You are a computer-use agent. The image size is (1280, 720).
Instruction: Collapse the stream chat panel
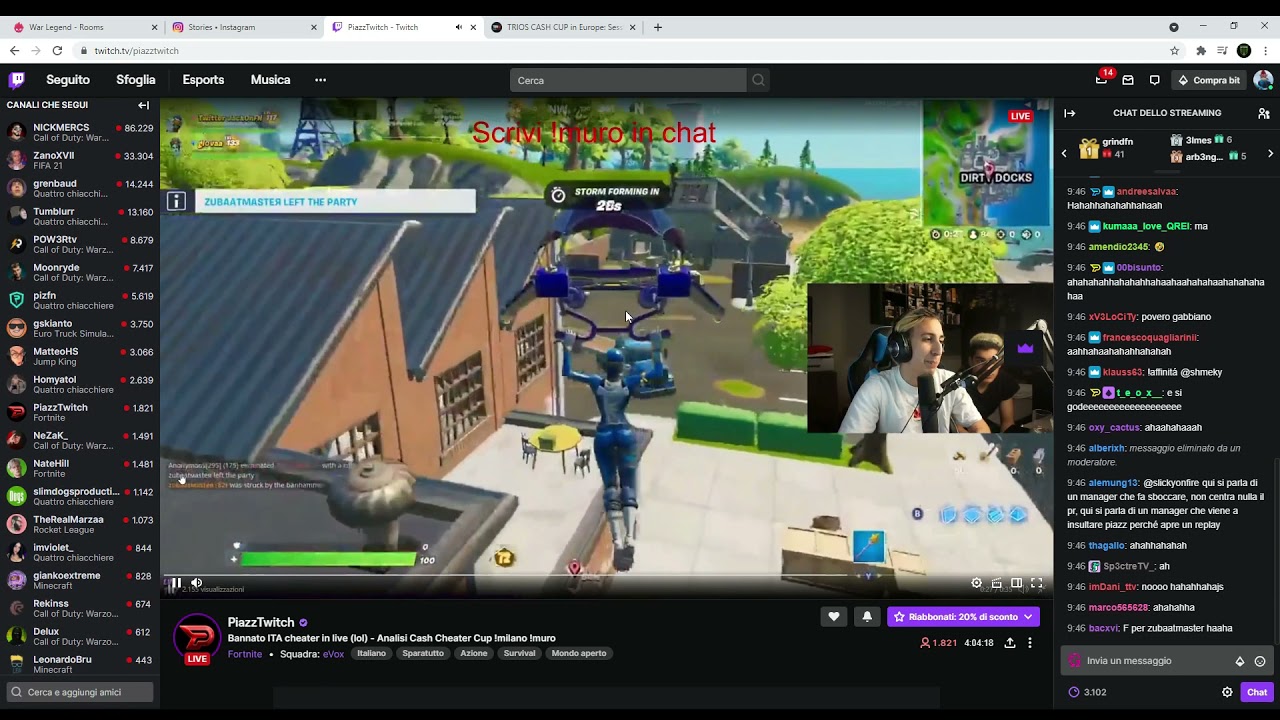tap(1069, 113)
